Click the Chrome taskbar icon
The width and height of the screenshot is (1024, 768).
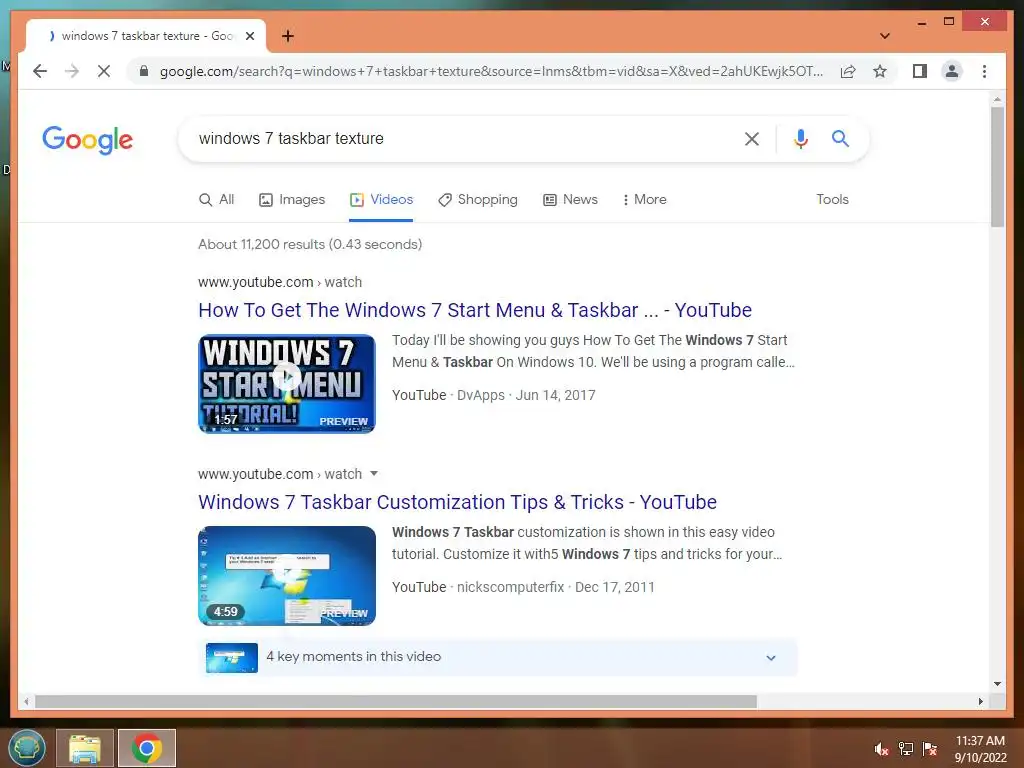click(146, 748)
